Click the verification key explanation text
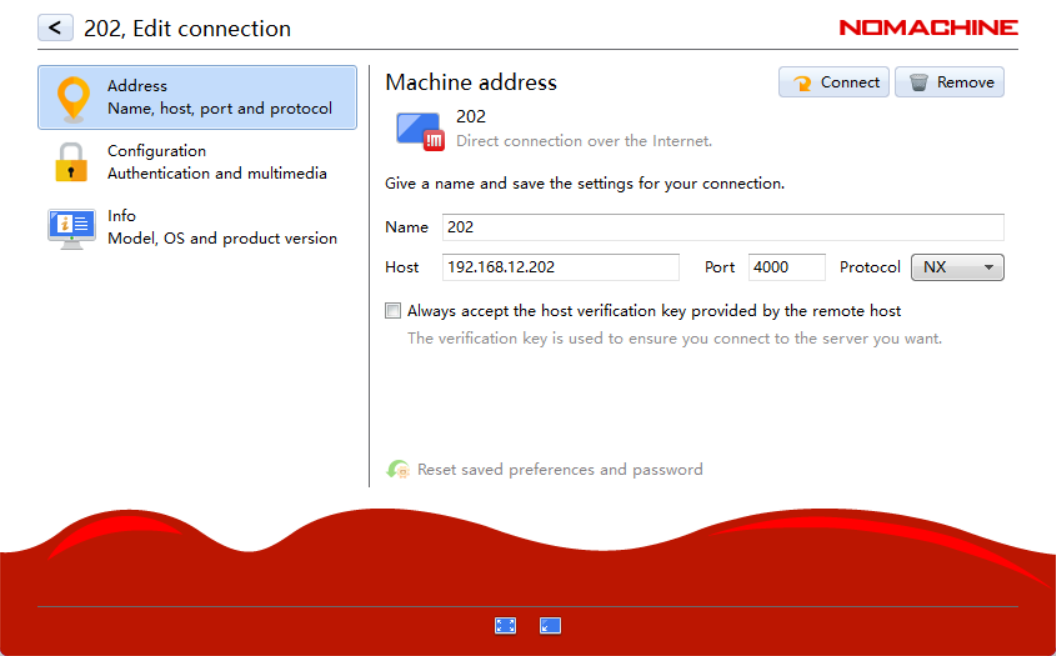The image size is (1056, 656). pyautogui.click(x=675, y=338)
